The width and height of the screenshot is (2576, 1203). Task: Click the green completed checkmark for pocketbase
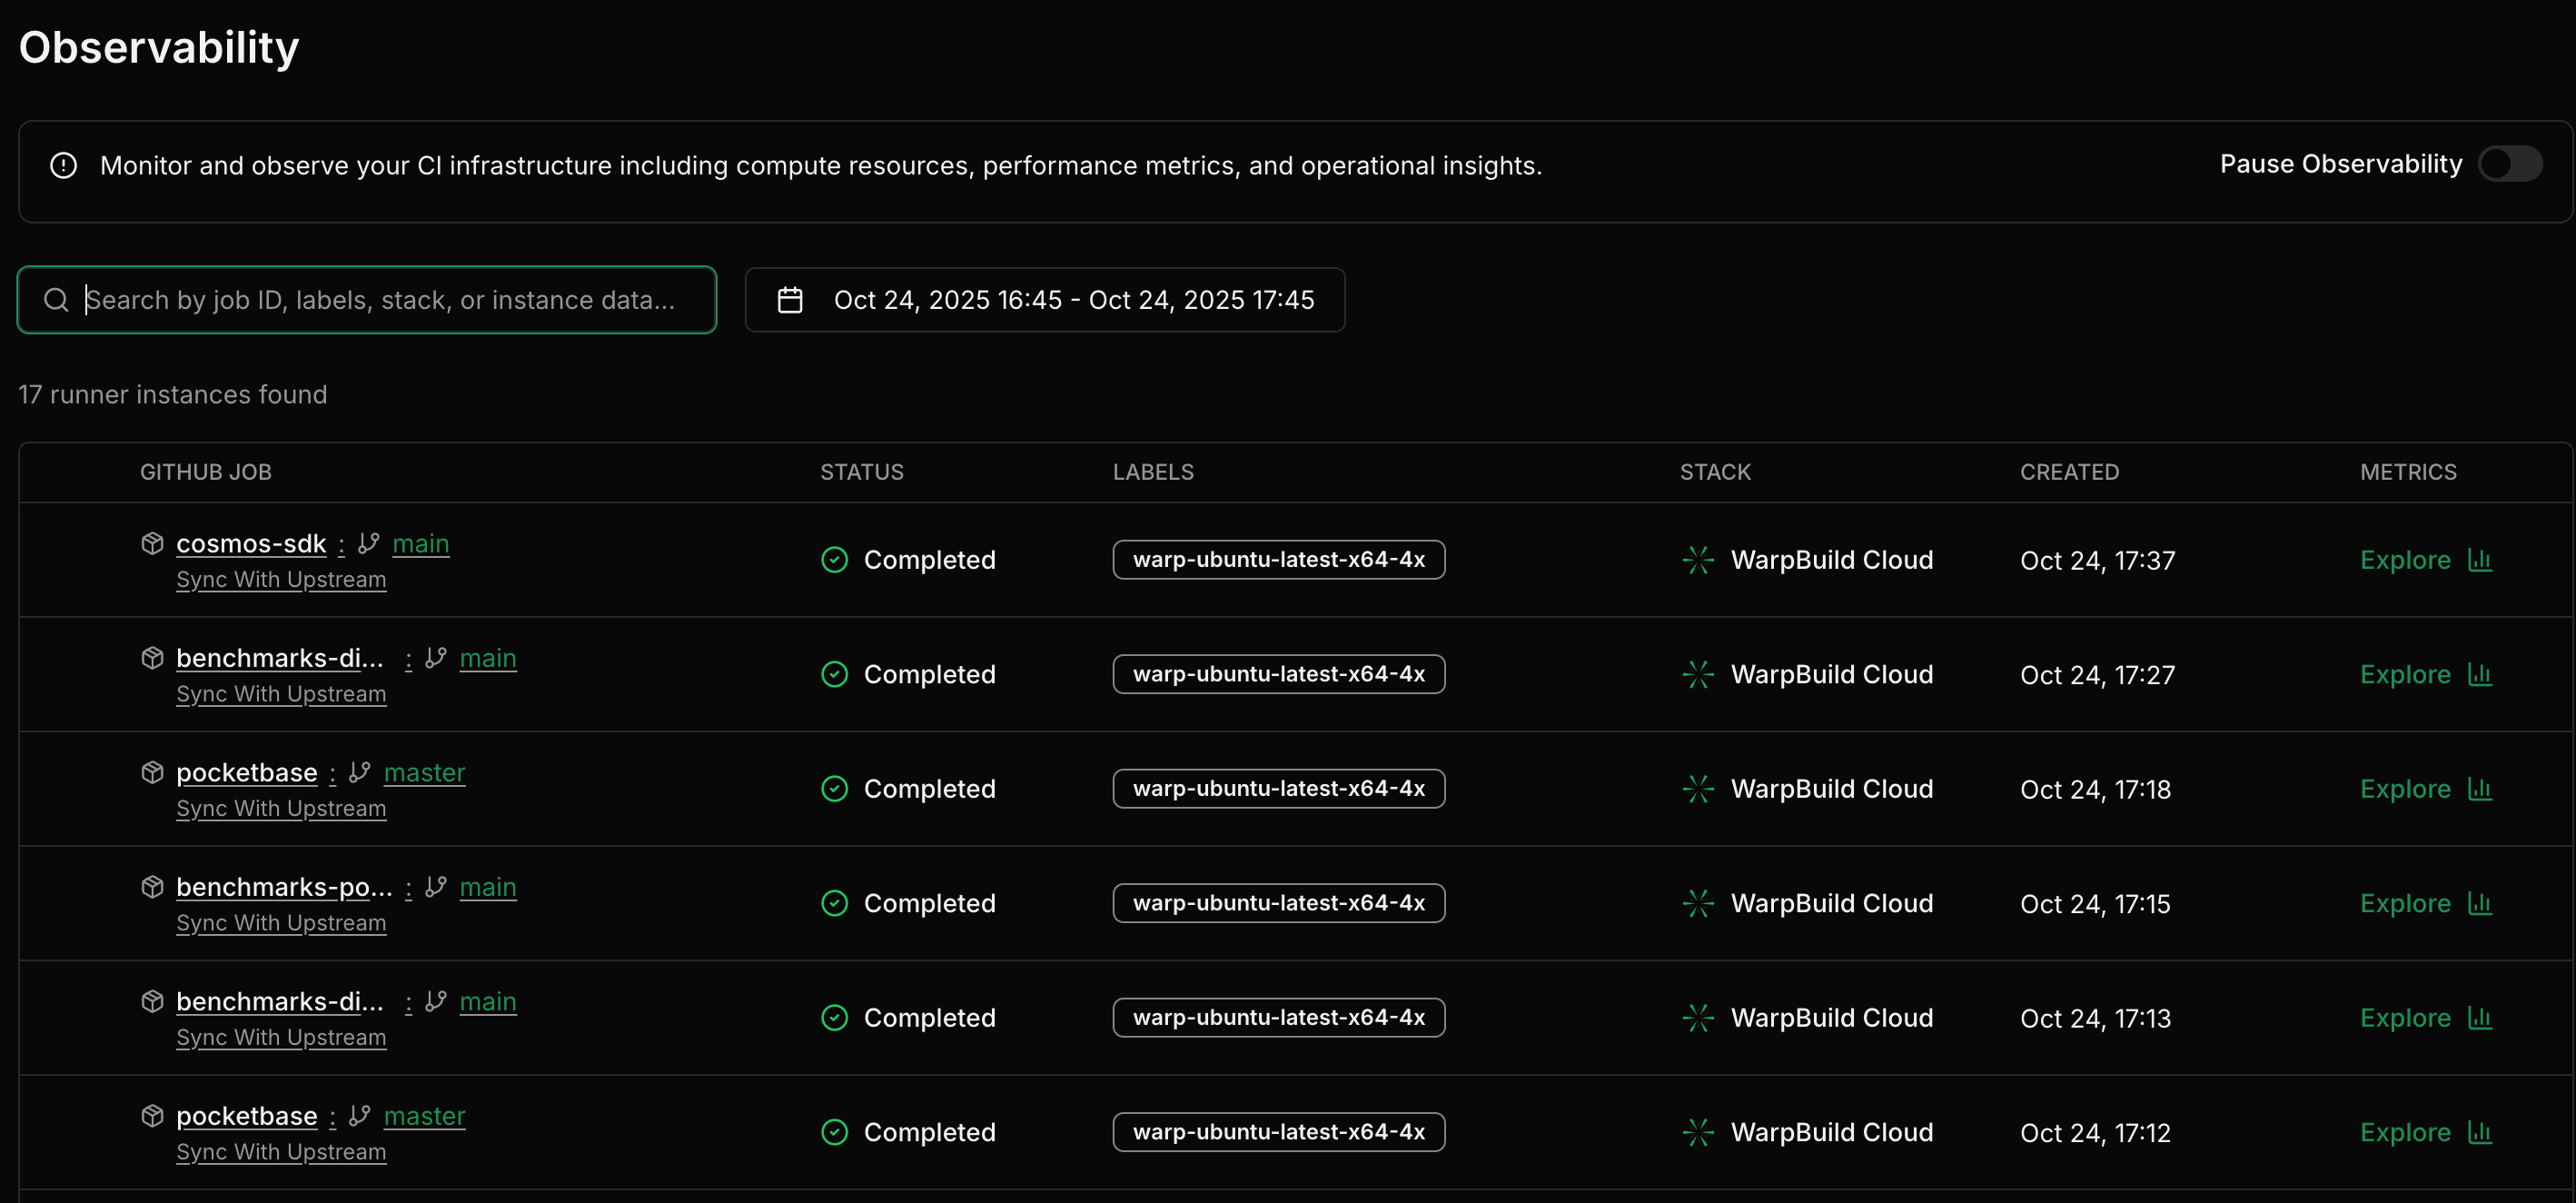tap(835, 788)
